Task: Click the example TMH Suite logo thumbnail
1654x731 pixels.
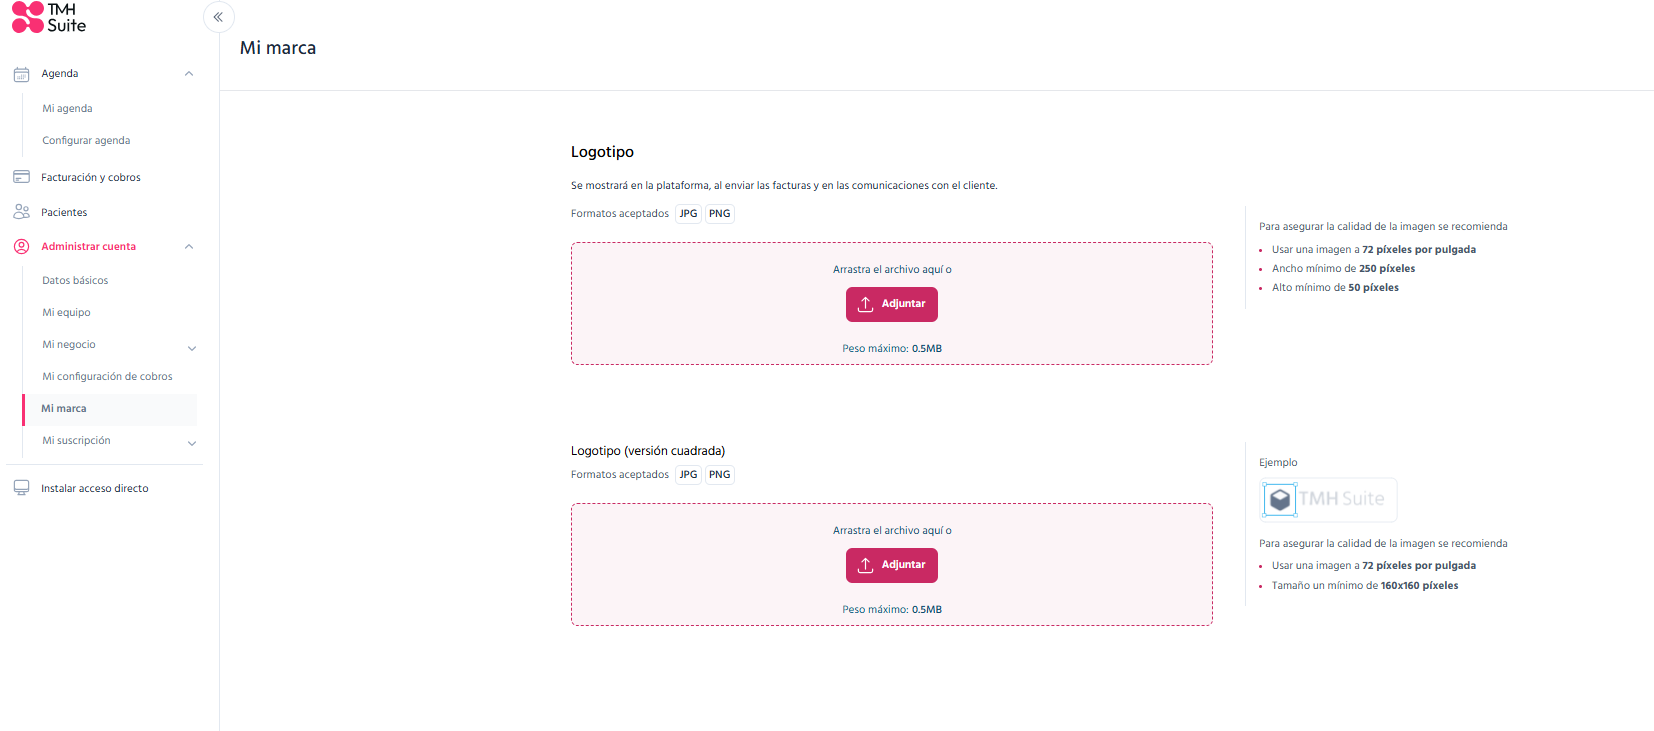Action: [x=1328, y=499]
